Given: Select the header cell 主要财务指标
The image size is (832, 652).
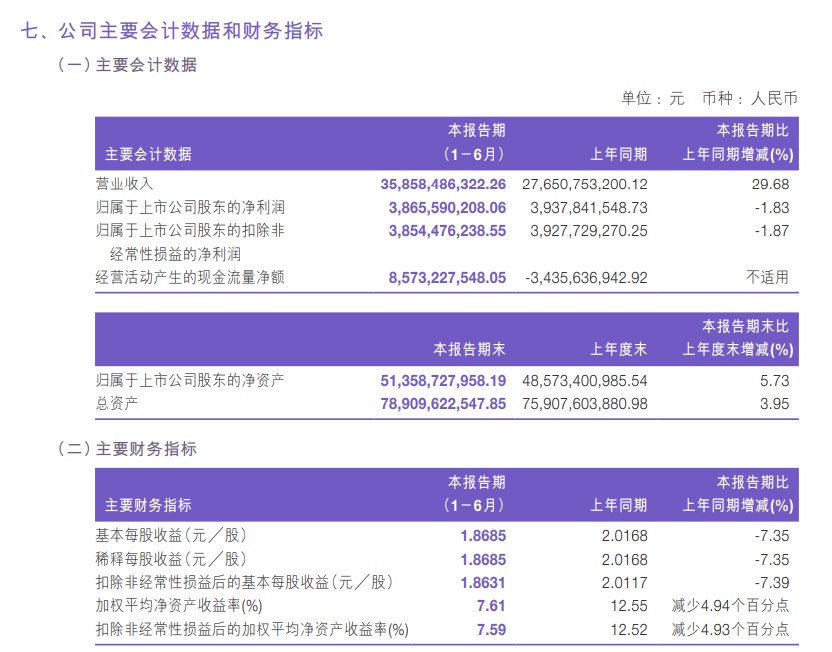Looking at the screenshot, I should click(148, 505).
